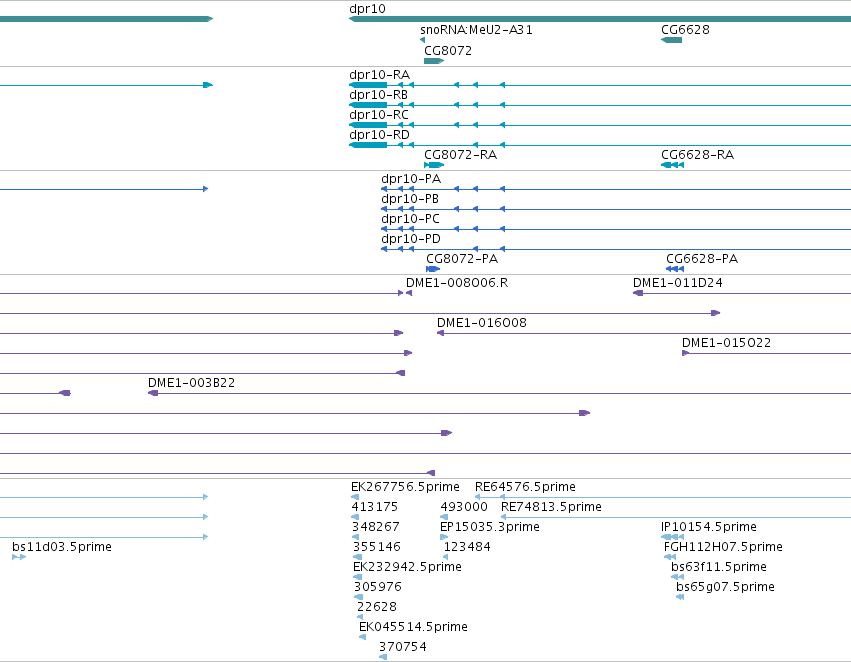Select the CG8072-PA protein label
This screenshot has width=851, height=662.
point(462,259)
